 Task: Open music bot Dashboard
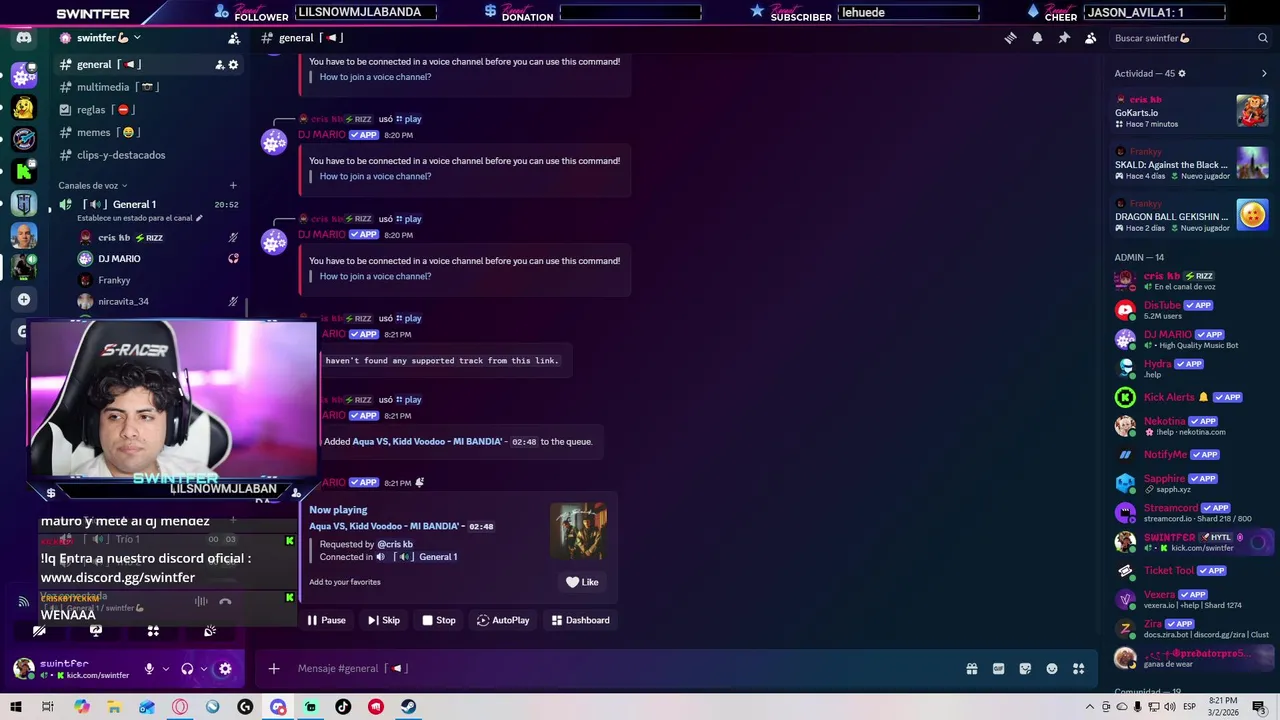(x=580, y=620)
